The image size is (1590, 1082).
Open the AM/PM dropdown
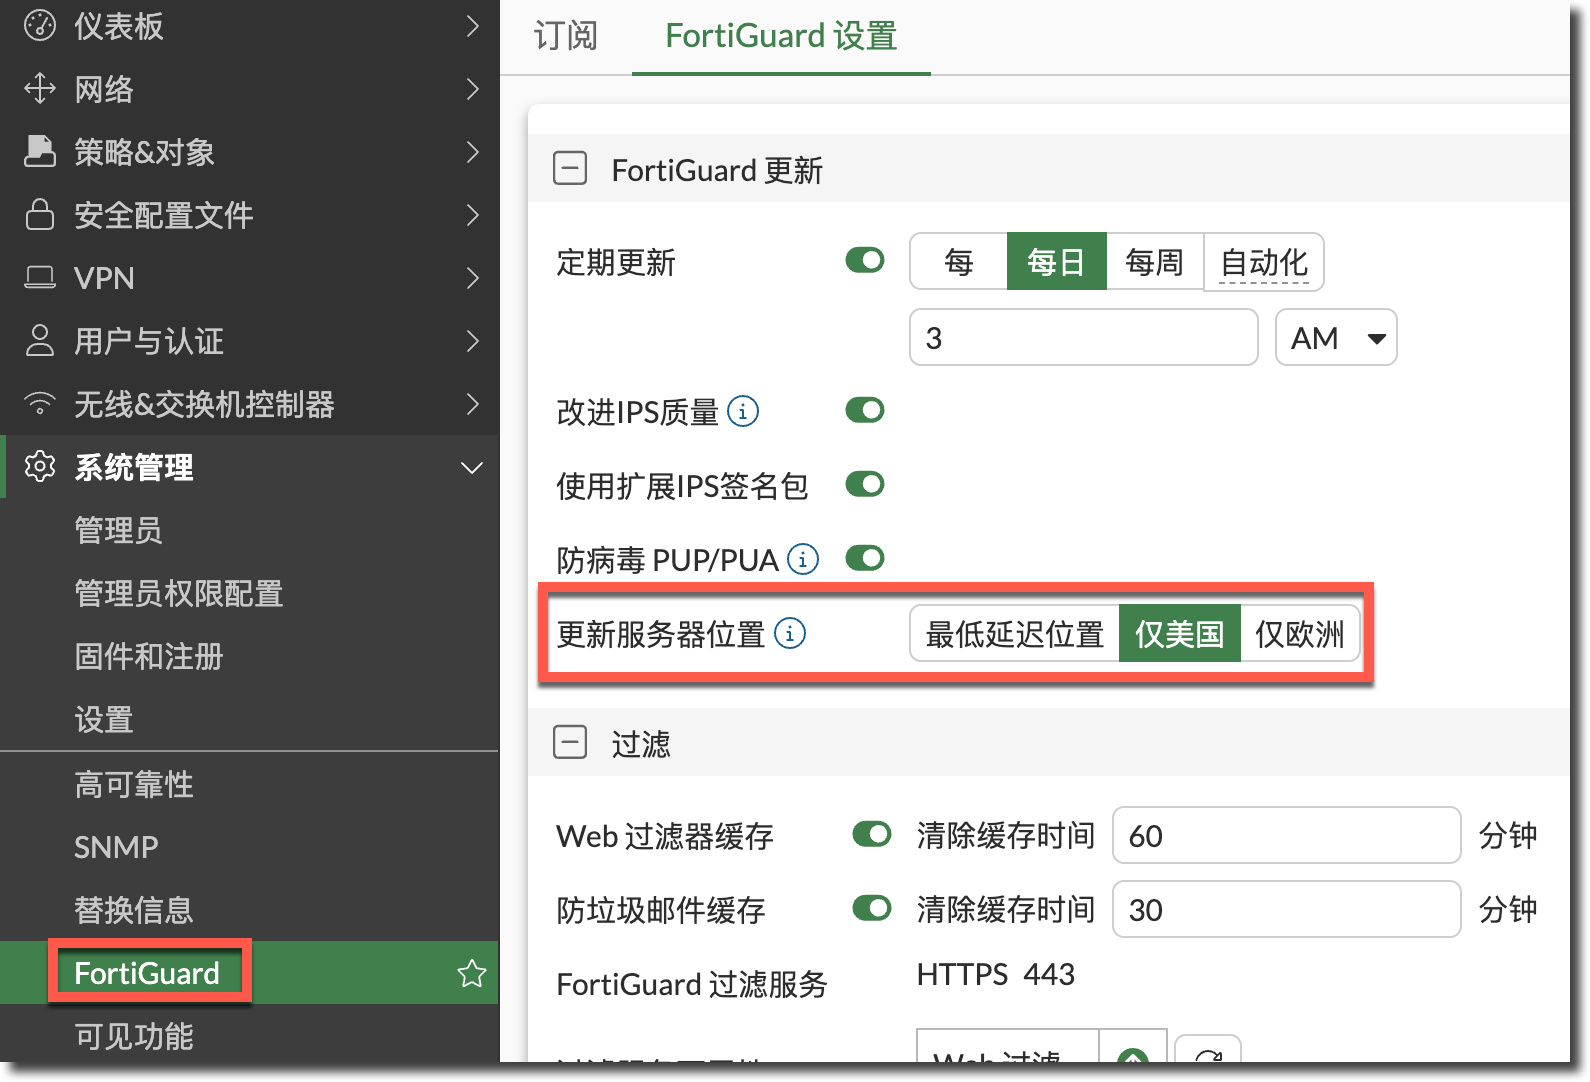[x=1336, y=338]
